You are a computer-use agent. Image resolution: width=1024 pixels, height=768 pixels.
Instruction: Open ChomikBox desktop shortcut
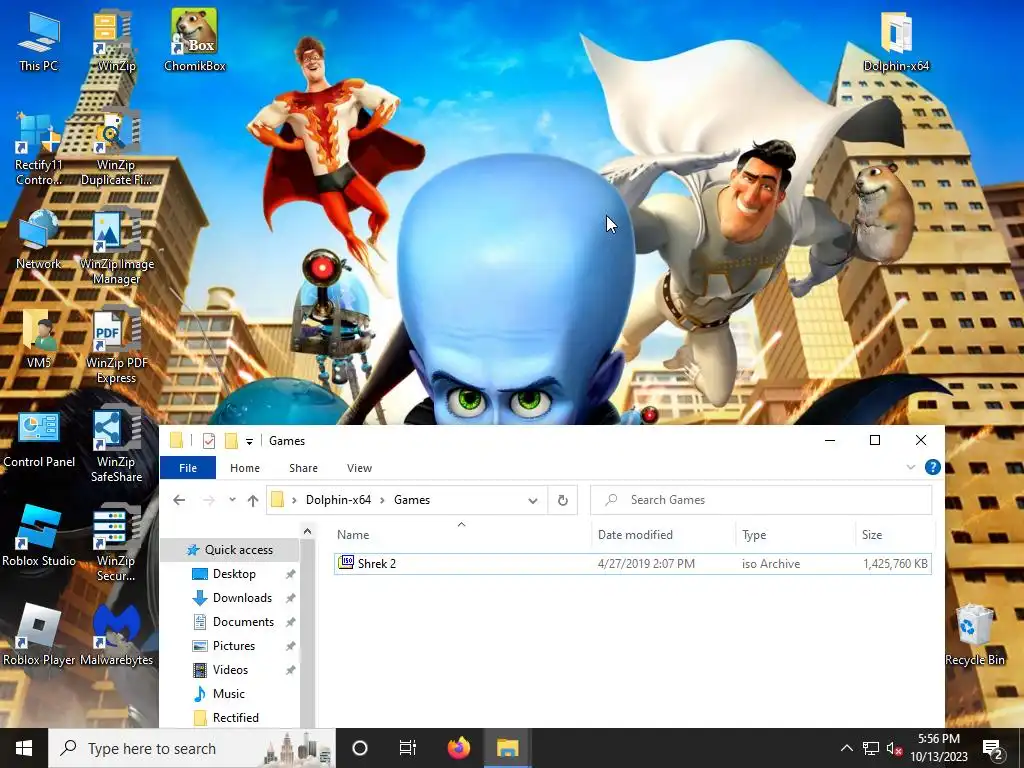point(195,41)
